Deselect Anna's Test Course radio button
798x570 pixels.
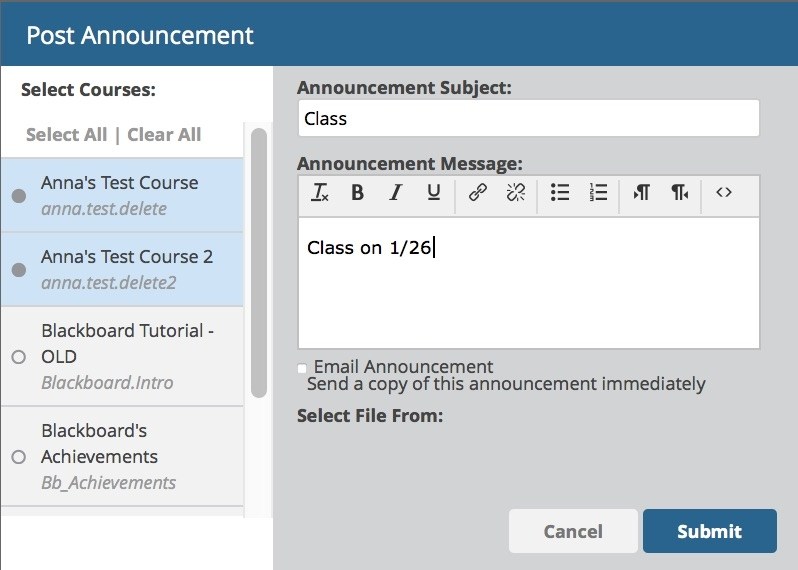pos(18,196)
